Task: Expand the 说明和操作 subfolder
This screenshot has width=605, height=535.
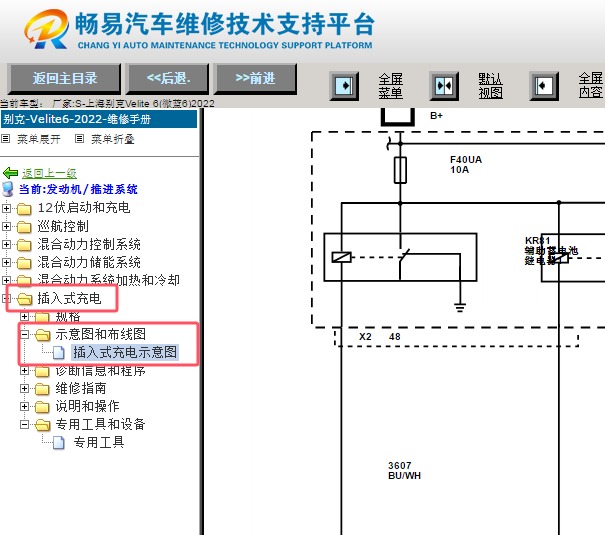Action: coord(24,406)
